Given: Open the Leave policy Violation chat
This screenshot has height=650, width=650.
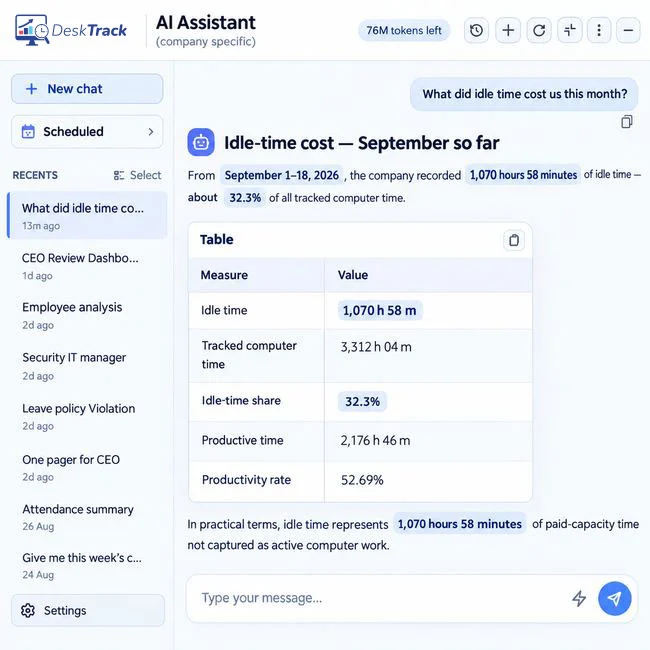Looking at the screenshot, I should 87,416.
